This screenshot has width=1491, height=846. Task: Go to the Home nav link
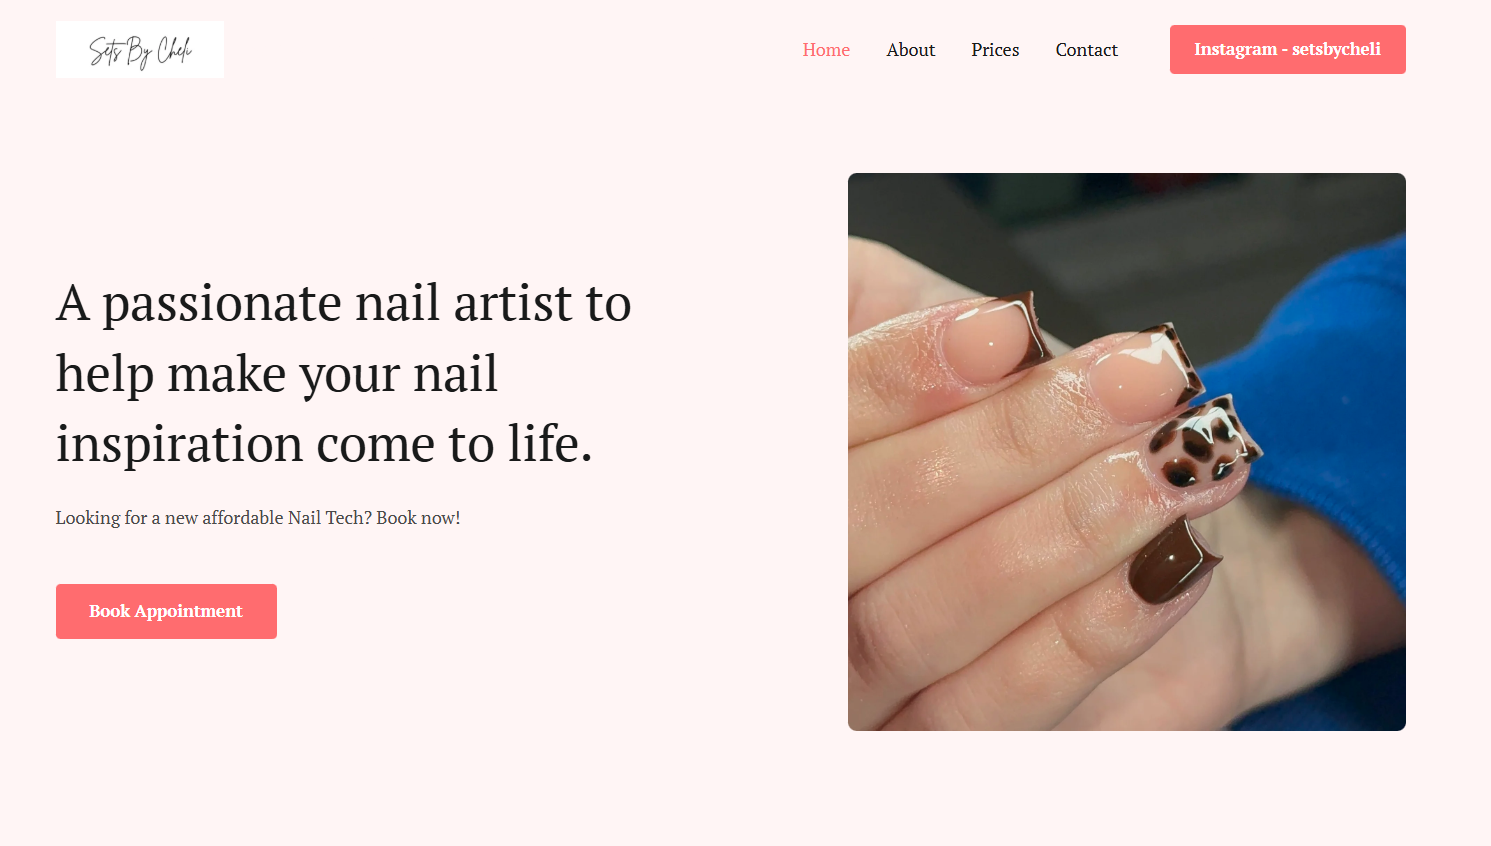coord(826,50)
